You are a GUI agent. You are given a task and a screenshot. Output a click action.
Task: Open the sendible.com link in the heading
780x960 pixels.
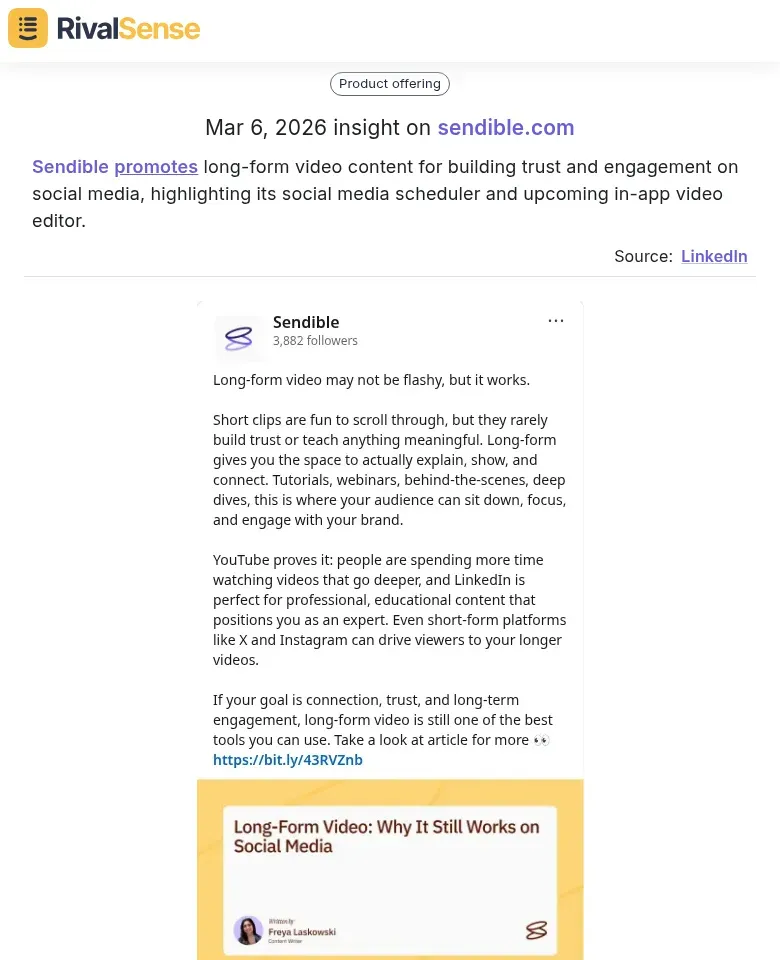click(x=506, y=128)
